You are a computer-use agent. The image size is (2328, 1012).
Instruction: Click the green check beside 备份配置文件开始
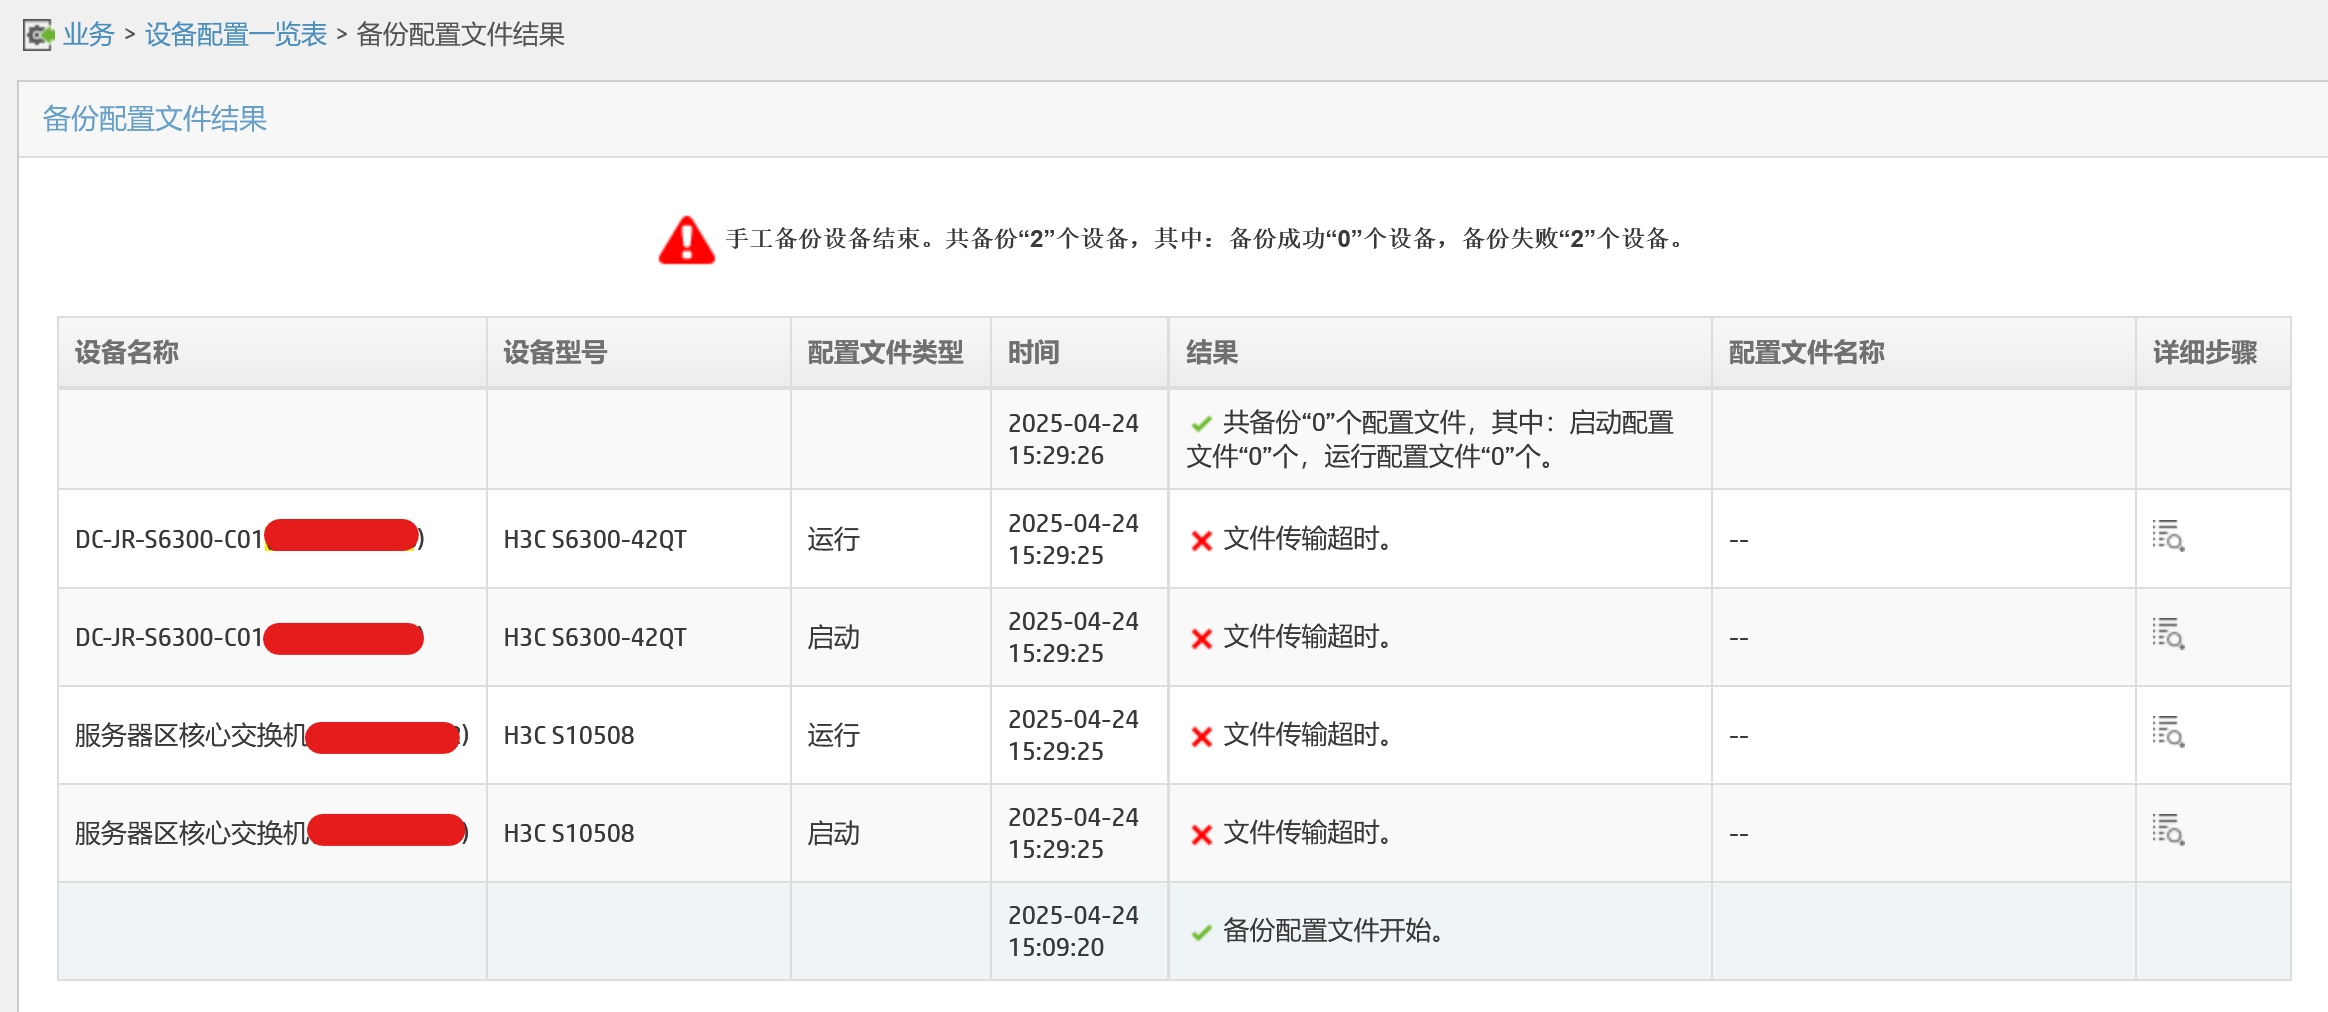point(1202,933)
